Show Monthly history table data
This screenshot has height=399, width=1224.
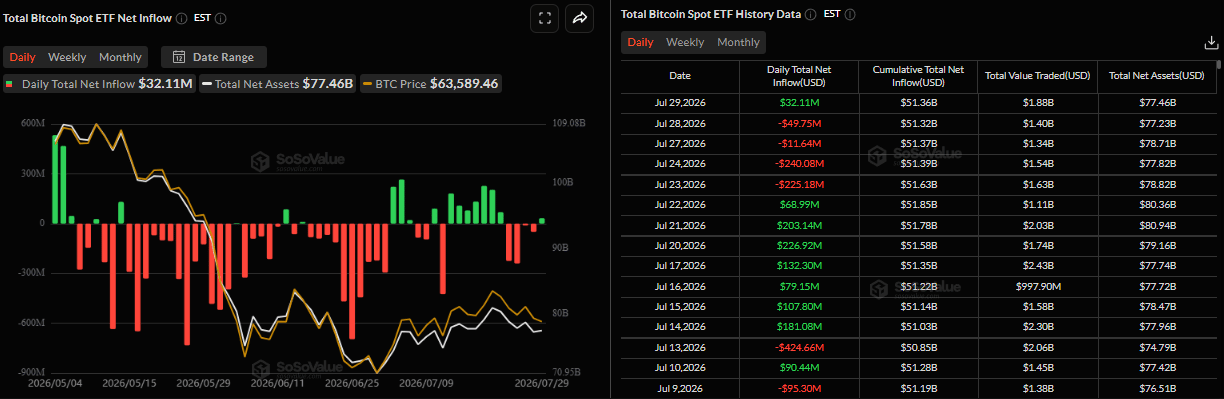738,42
